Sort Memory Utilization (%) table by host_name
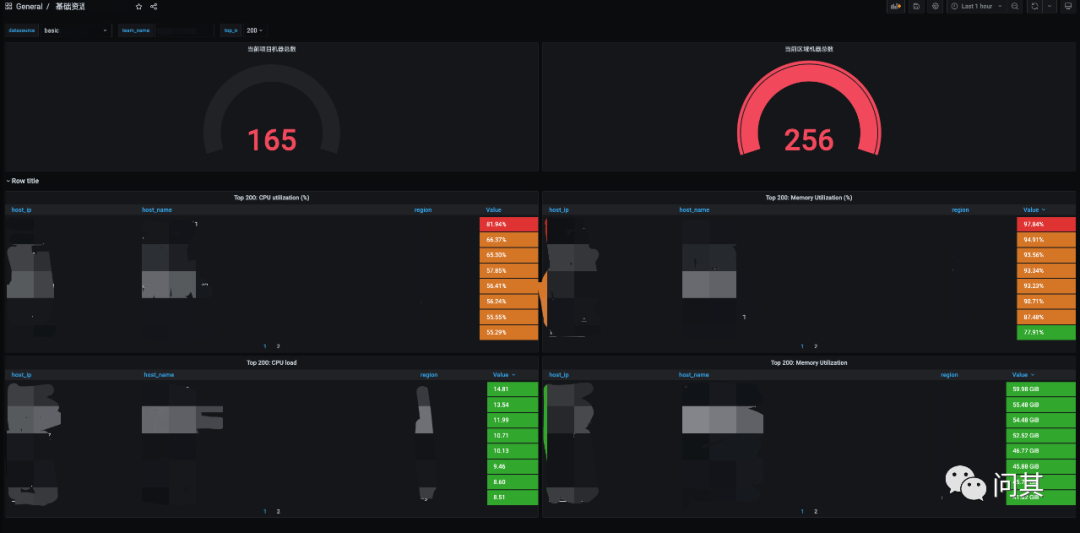The height and width of the screenshot is (533, 1080). coord(694,210)
